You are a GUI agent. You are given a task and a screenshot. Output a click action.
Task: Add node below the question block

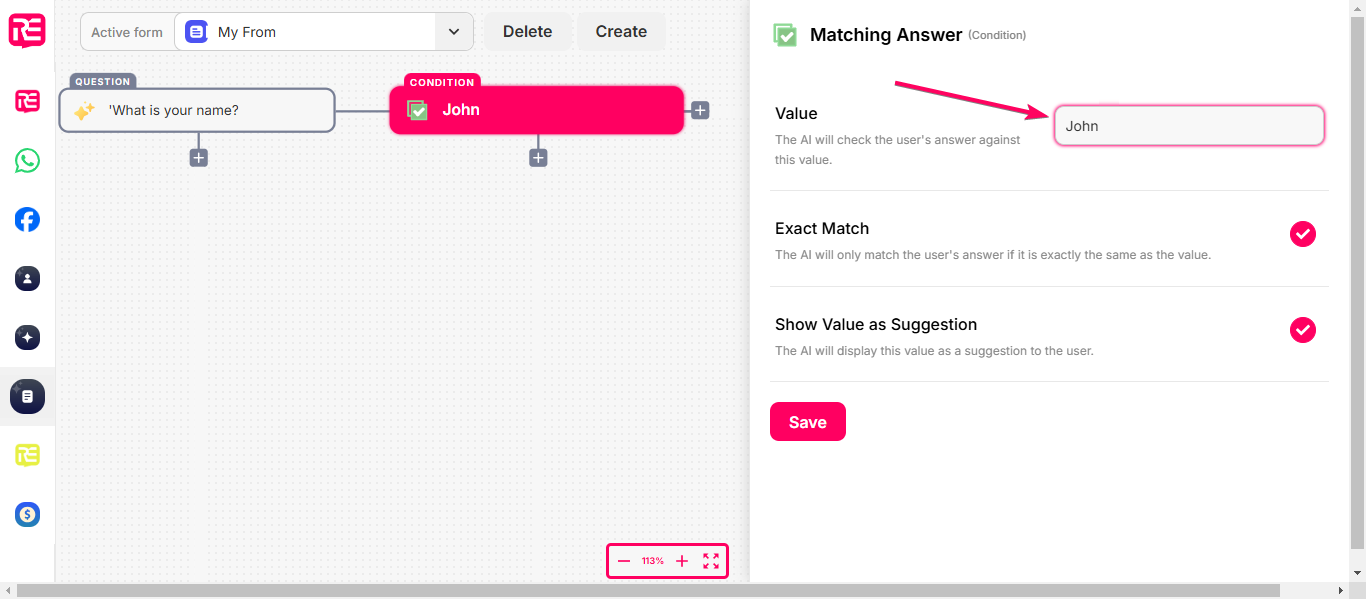(199, 157)
